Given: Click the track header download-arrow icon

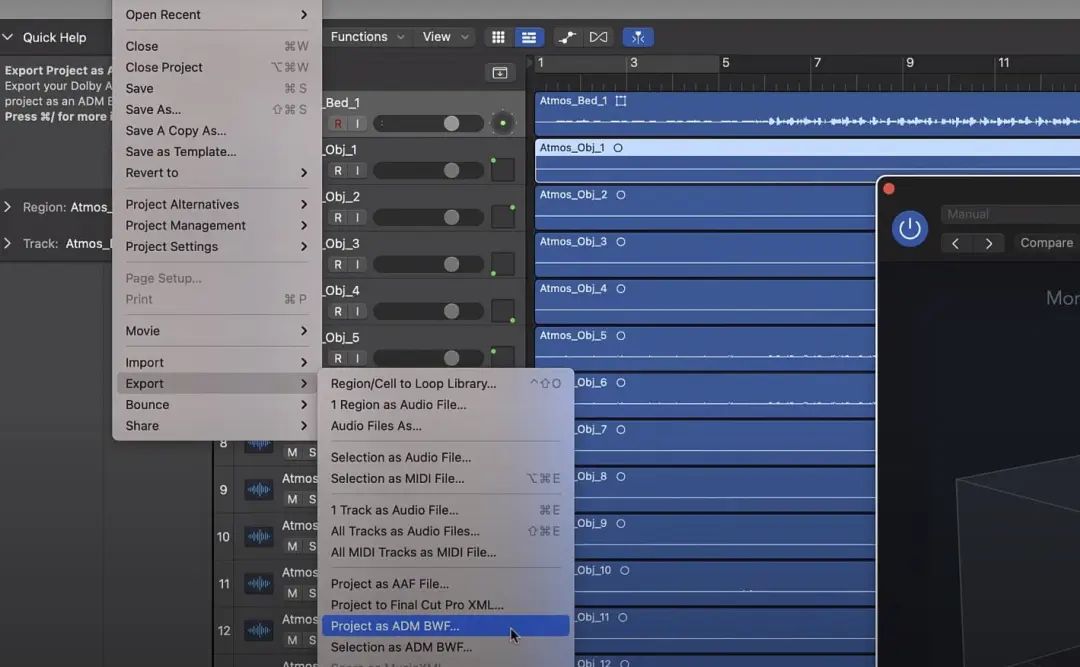Looking at the screenshot, I should [x=500, y=73].
